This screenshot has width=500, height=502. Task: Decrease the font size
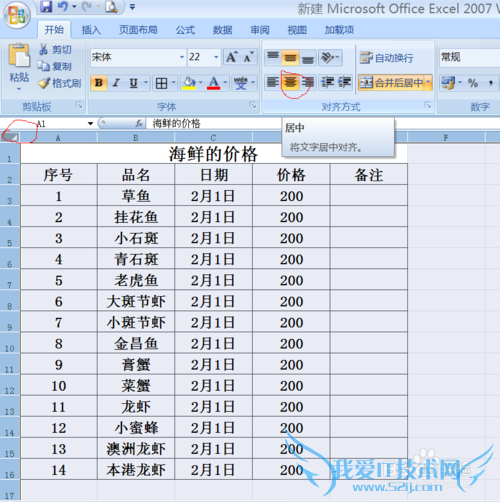248,57
